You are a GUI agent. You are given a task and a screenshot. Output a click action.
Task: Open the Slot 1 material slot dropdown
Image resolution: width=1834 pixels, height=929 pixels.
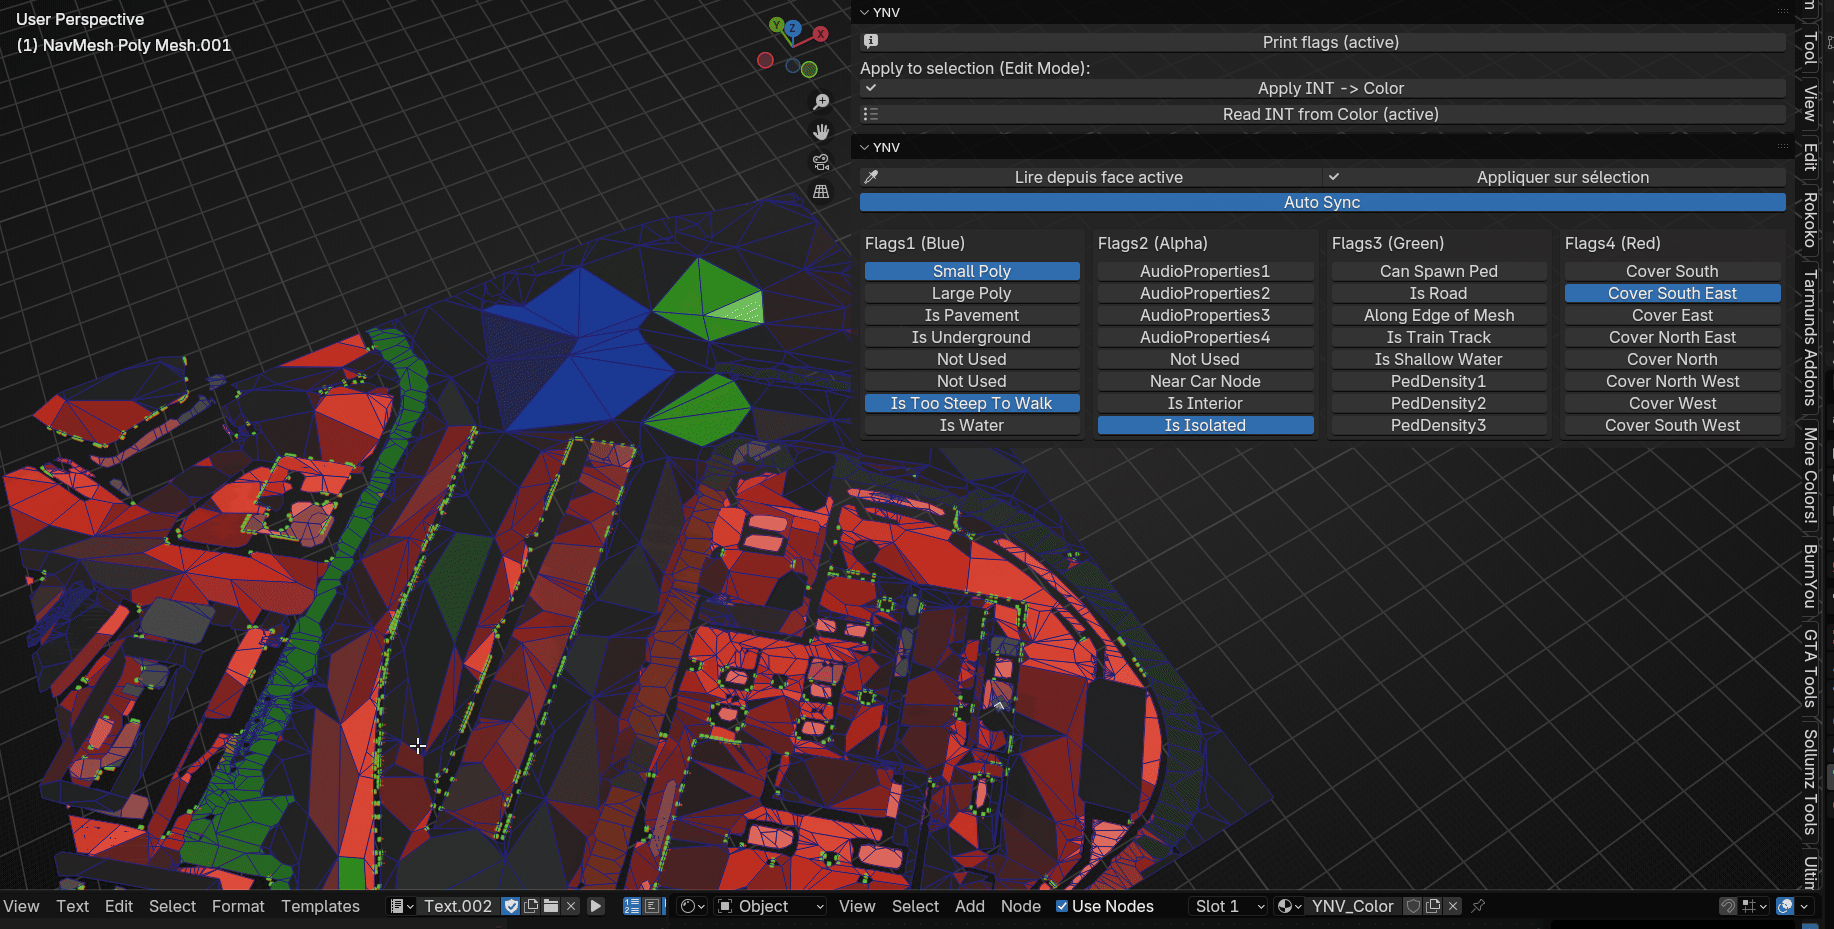[x=1227, y=906]
